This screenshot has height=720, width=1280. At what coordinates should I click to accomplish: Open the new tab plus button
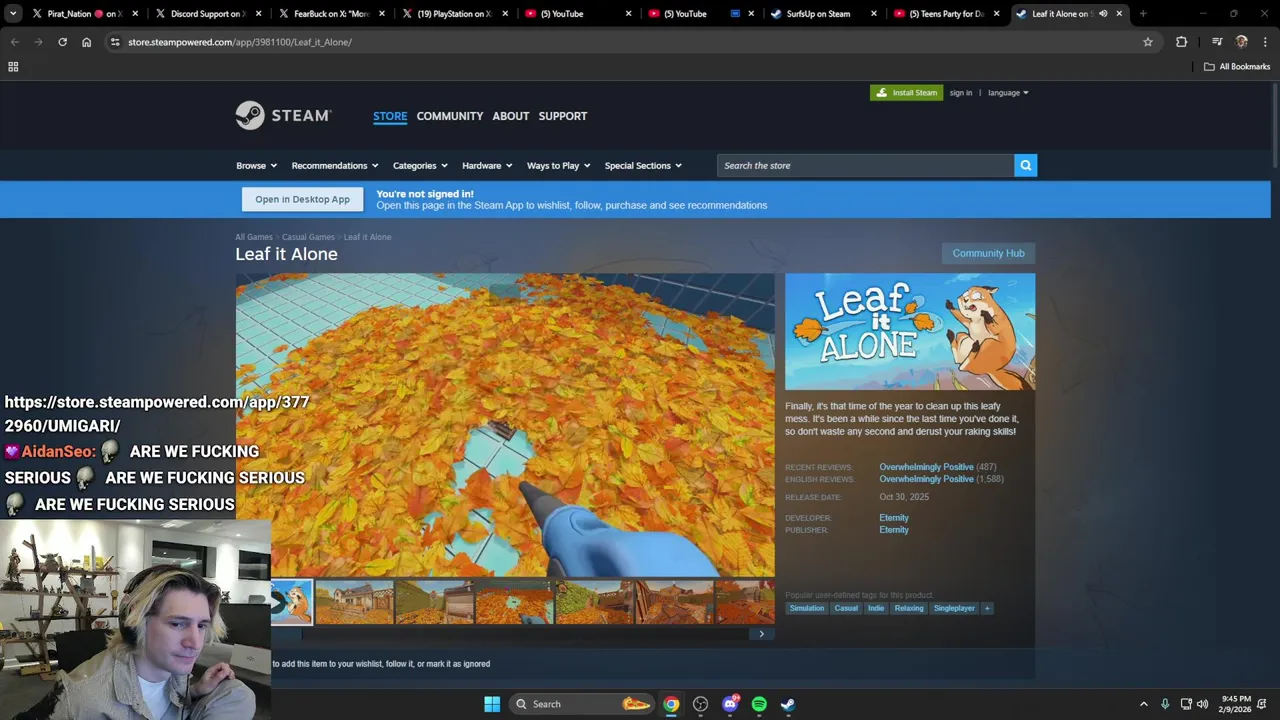click(1142, 14)
